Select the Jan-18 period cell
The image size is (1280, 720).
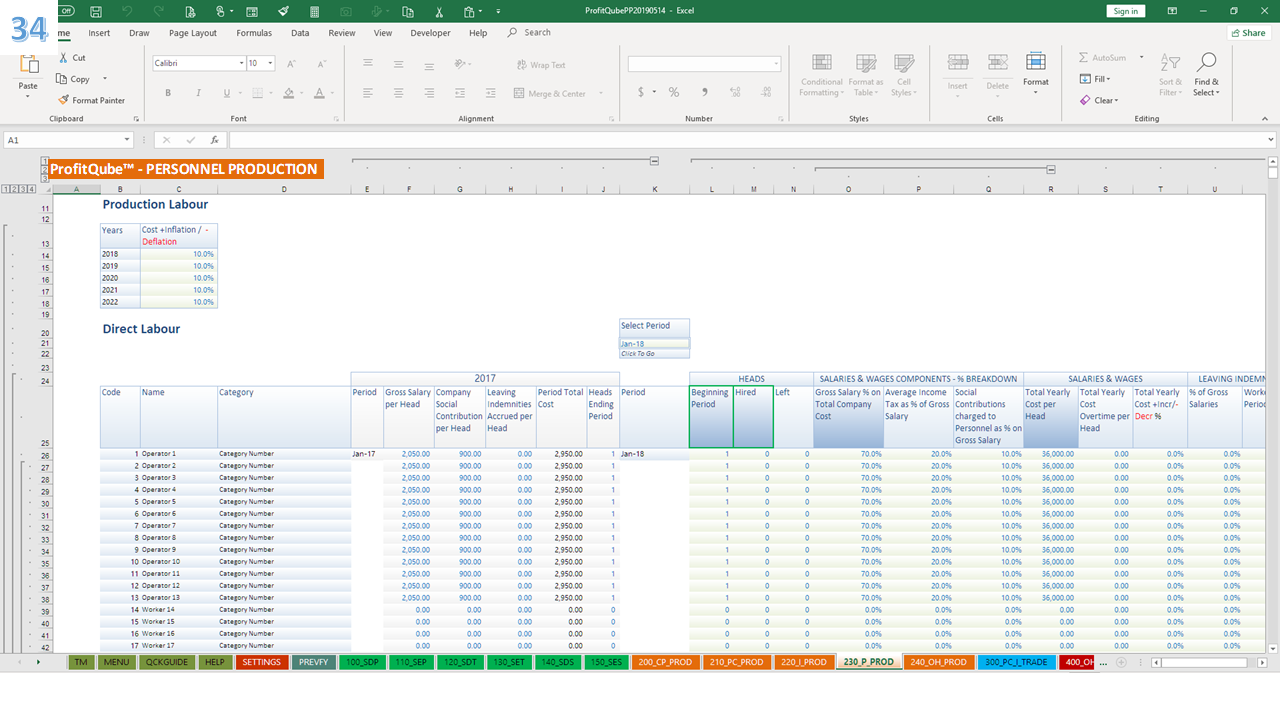[x=654, y=344]
